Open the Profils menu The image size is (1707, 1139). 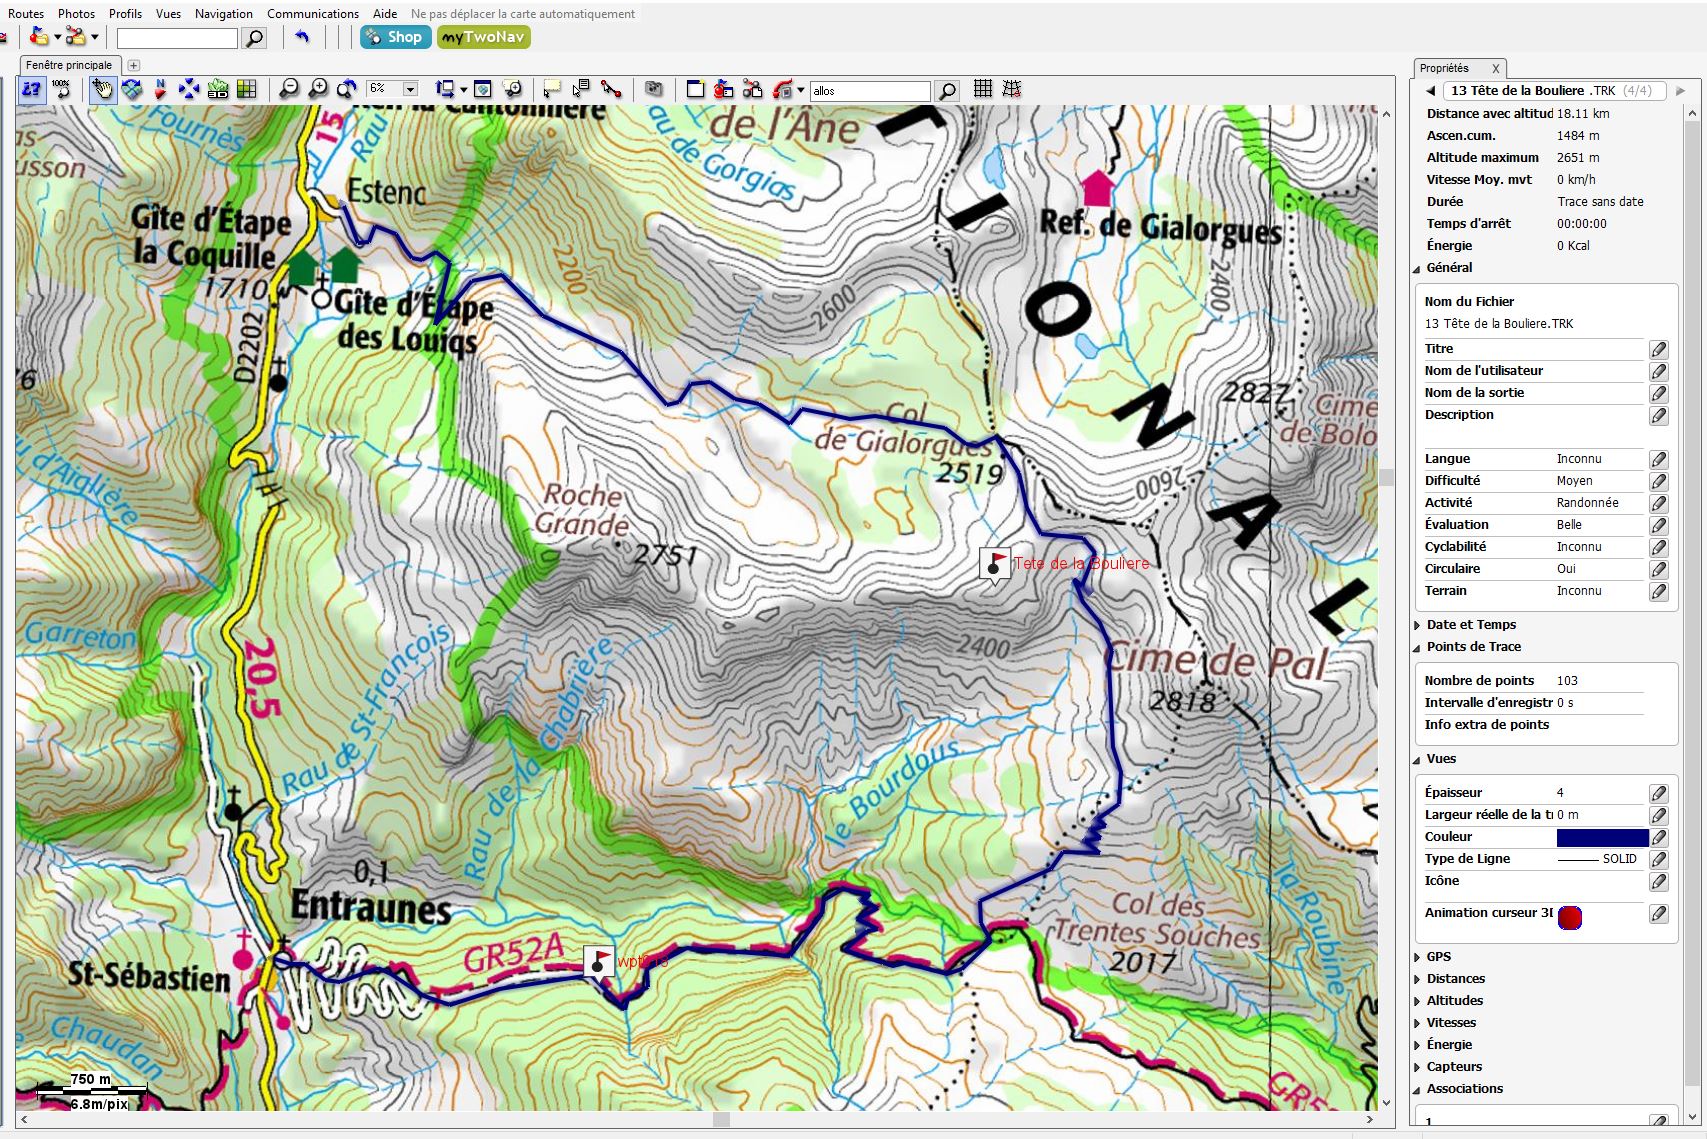pyautogui.click(x=125, y=14)
